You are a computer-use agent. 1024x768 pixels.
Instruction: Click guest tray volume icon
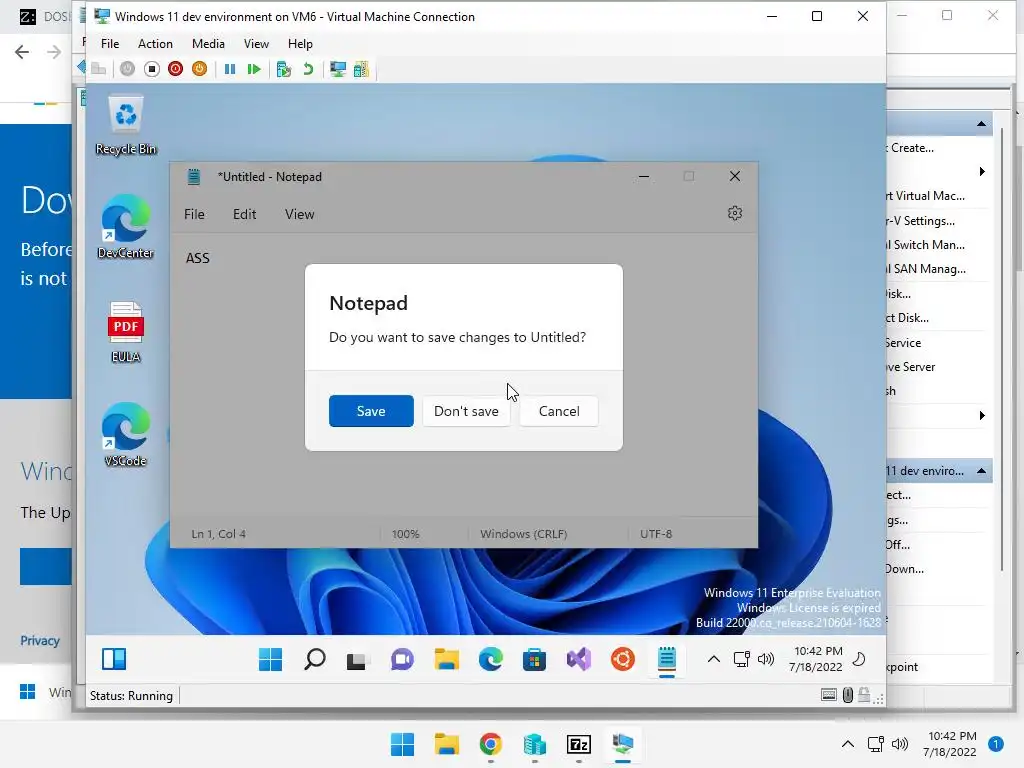(765, 659)
